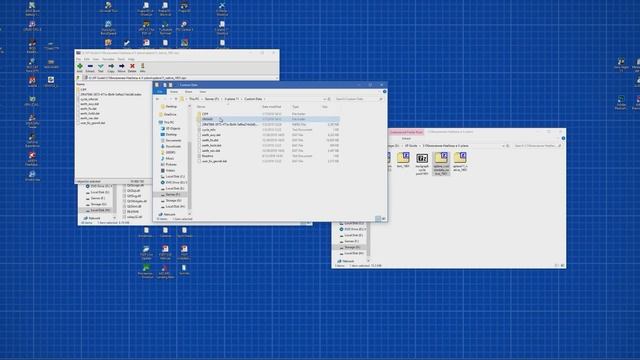
Task: Select earth_nav.dat in the 7-Zip list
Action: (x=89, y=118)
